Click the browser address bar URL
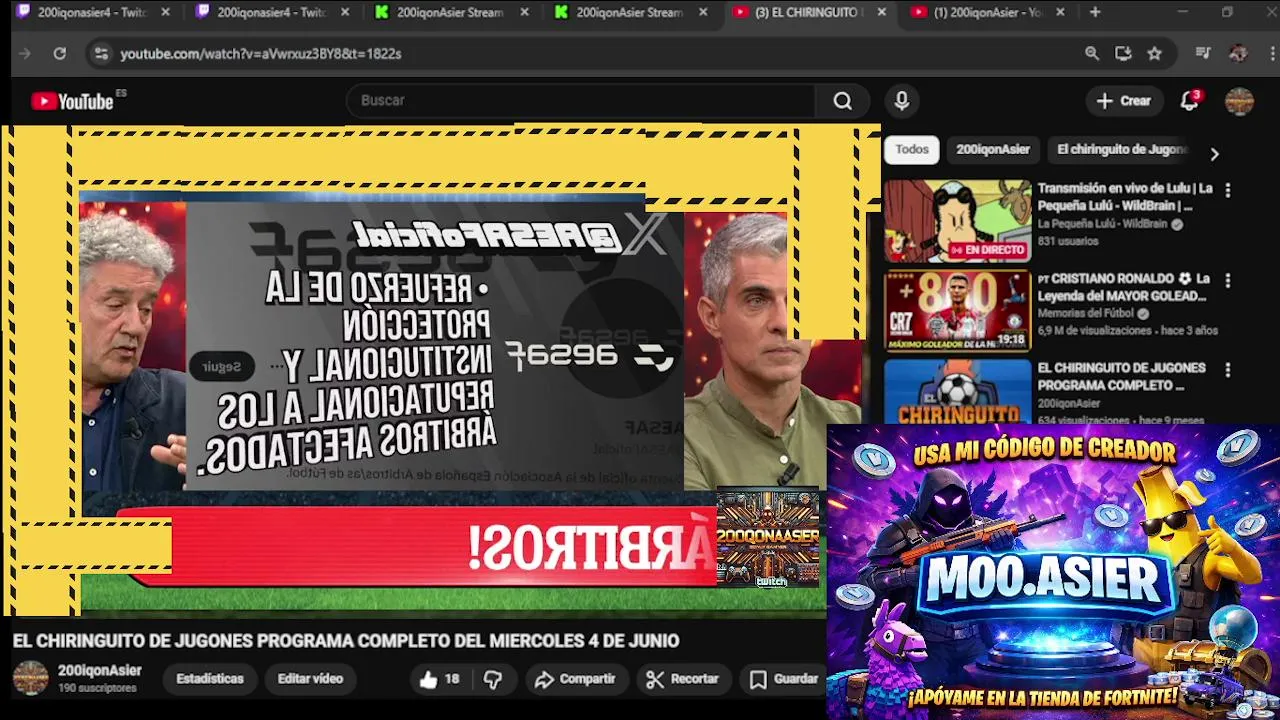The height and width of the screenshot is (720, 1280). (x=261, y=54)
